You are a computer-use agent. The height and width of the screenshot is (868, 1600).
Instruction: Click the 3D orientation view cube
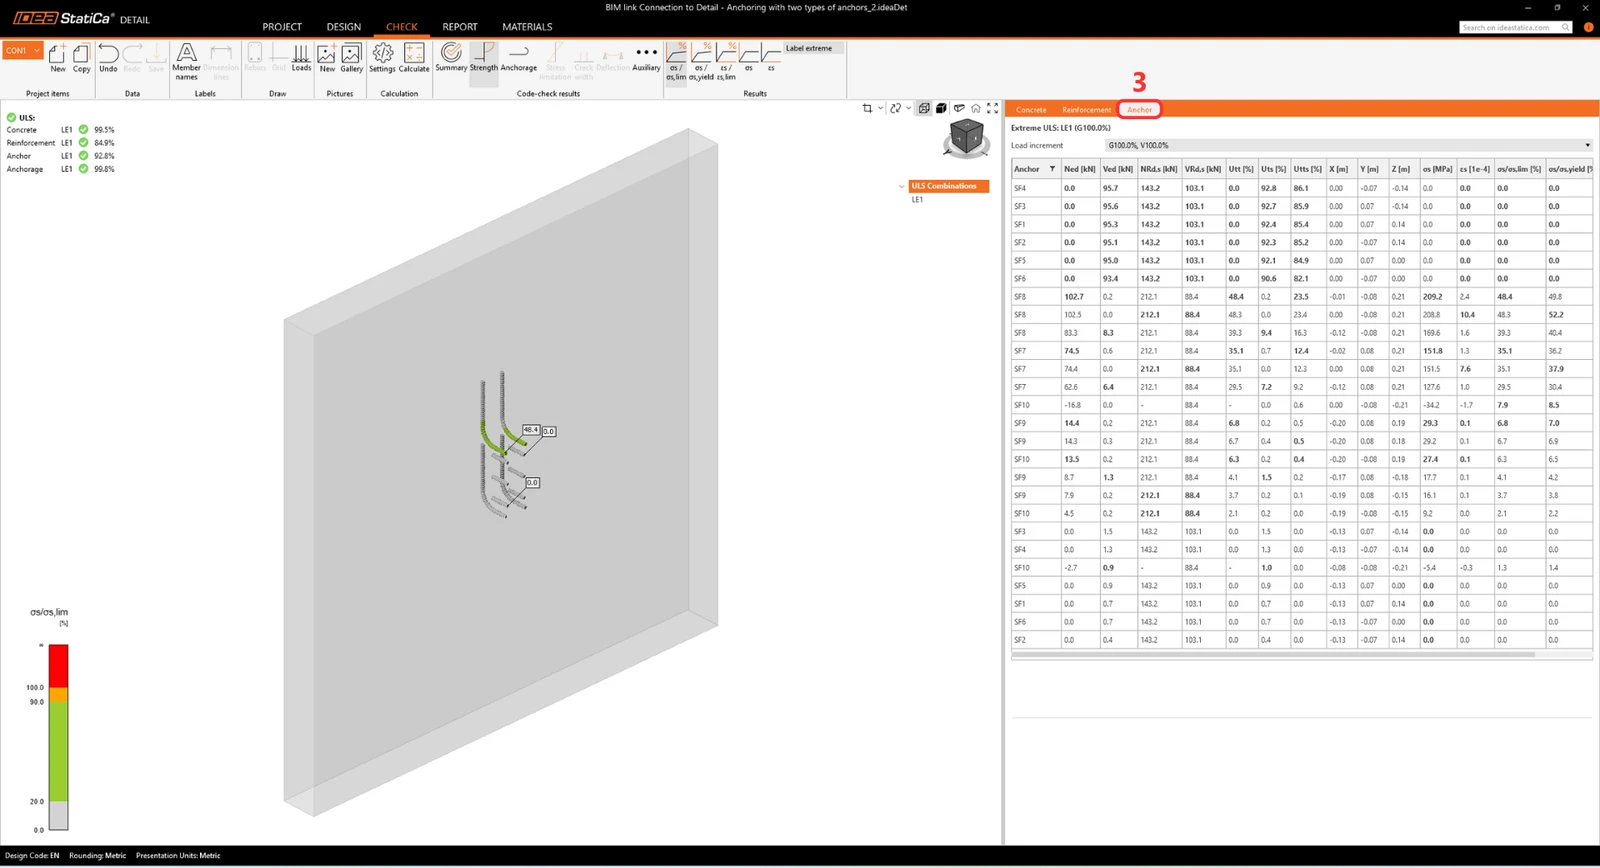(966, 138)
